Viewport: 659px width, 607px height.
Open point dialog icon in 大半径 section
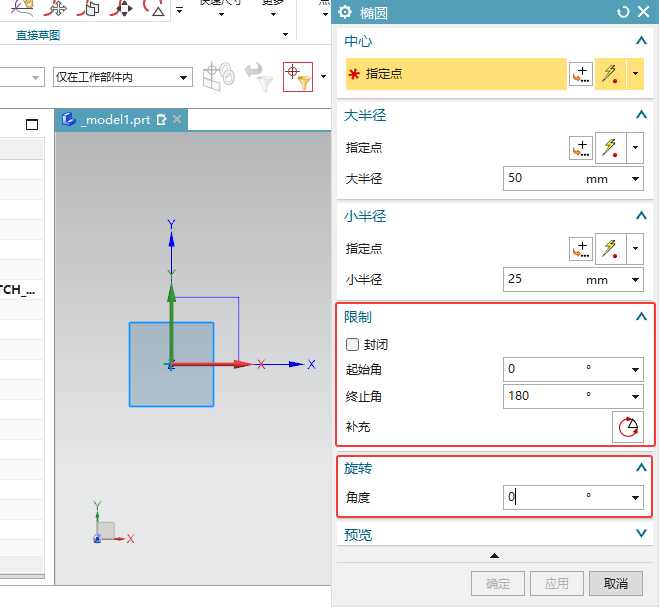(x=581, y=148)
